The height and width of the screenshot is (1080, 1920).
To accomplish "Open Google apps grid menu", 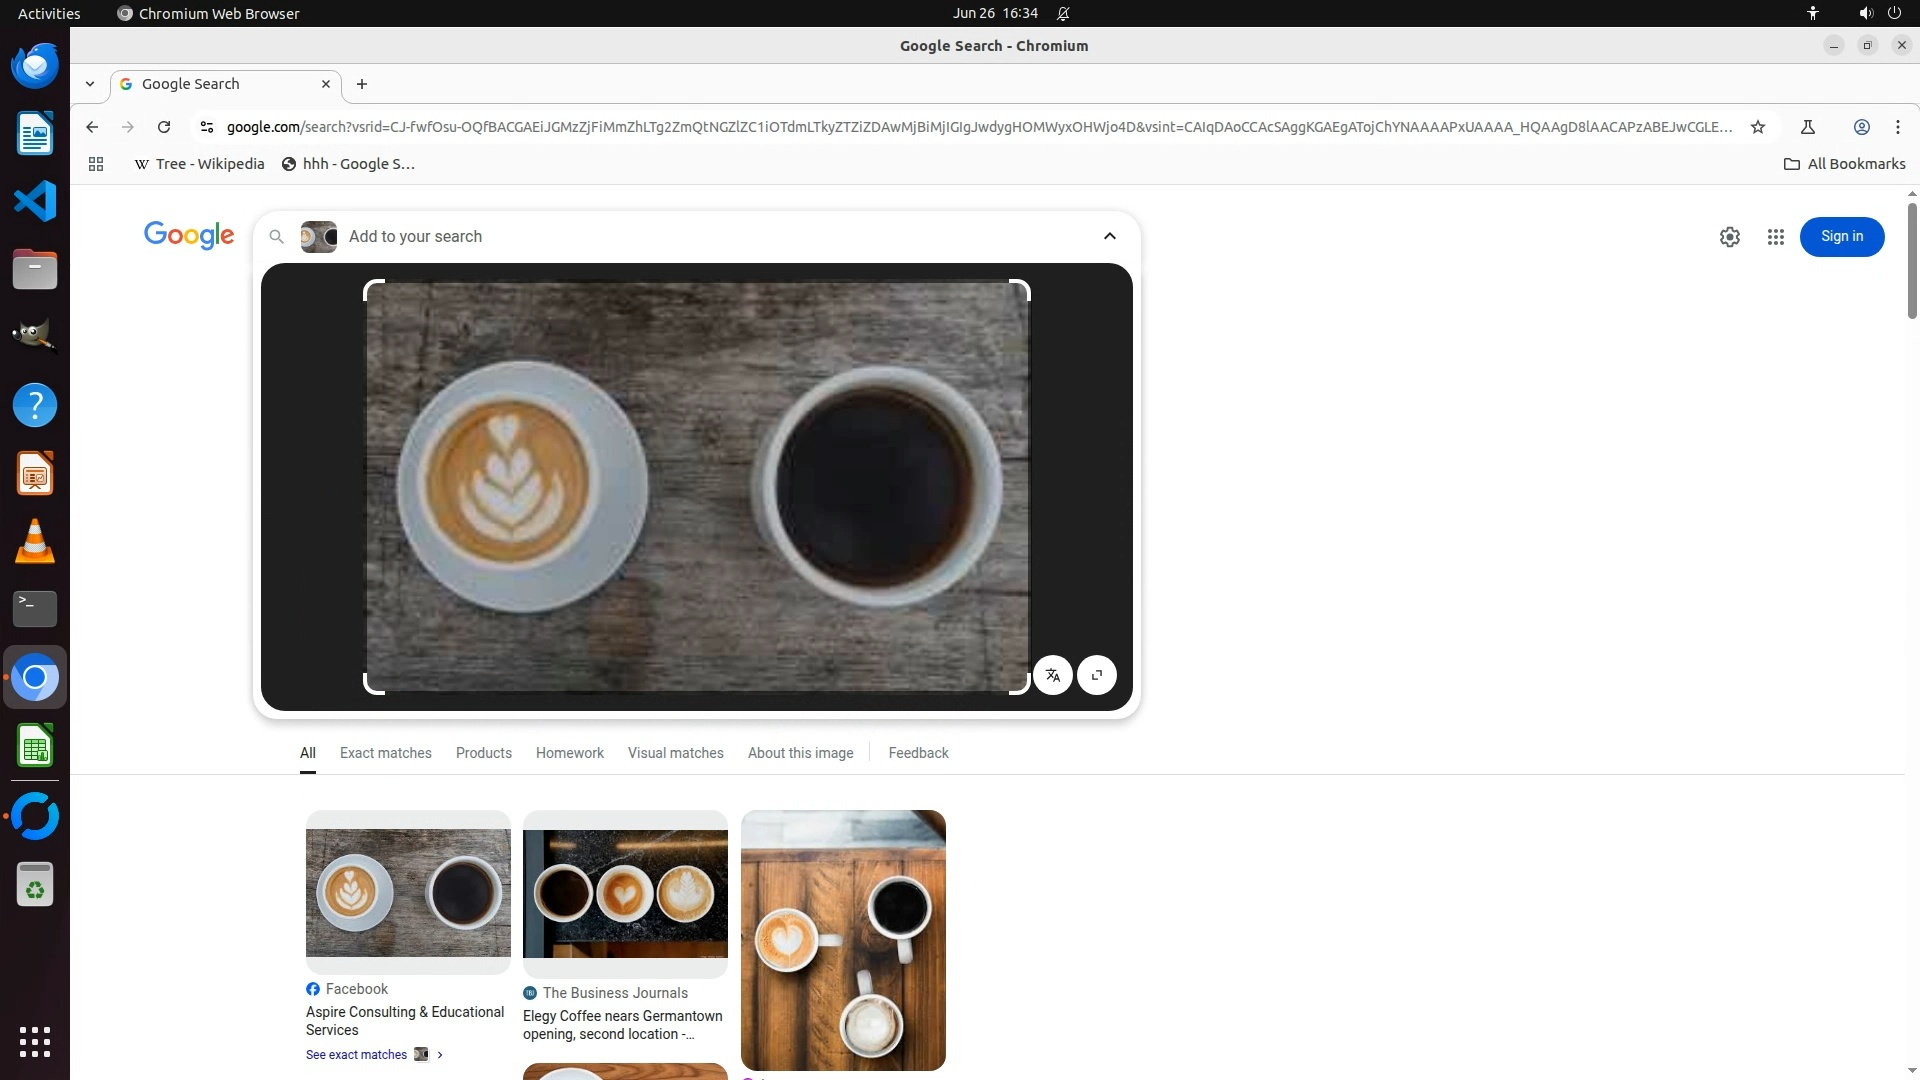I will click(1775, 237).
